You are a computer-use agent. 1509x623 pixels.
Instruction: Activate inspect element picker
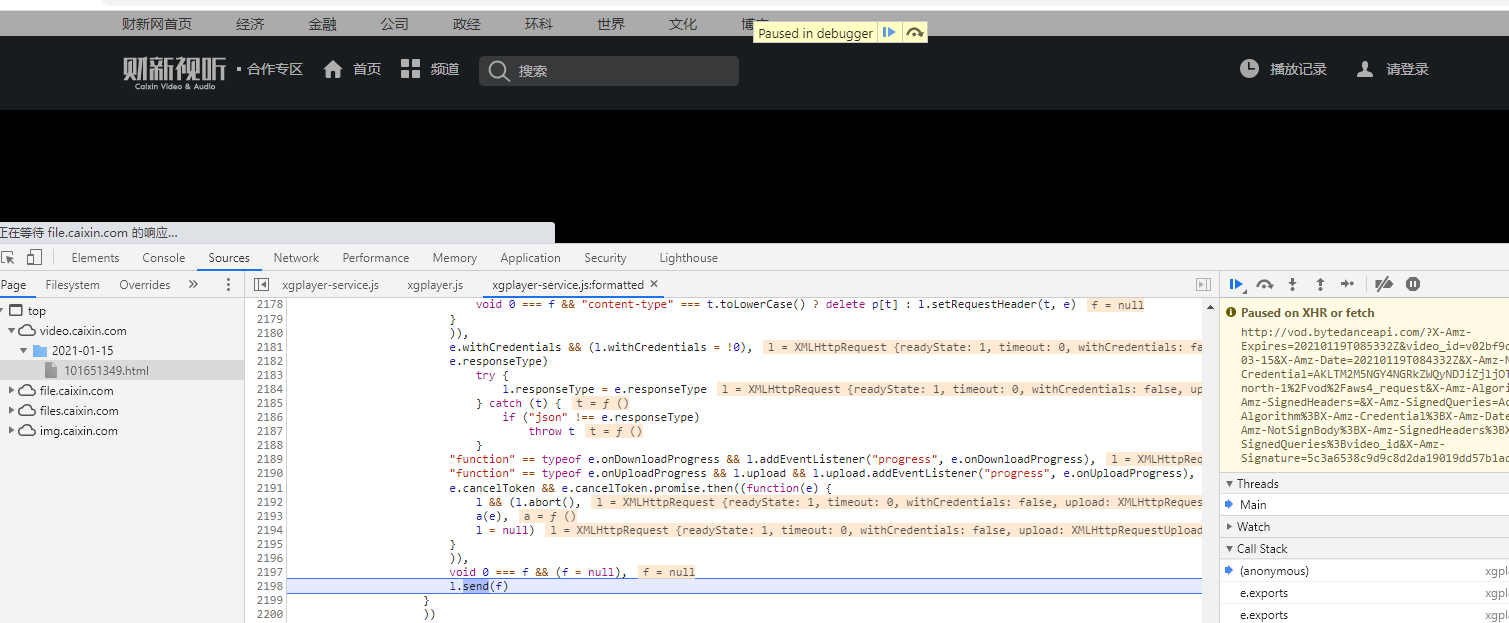click(x=8, y=258)
